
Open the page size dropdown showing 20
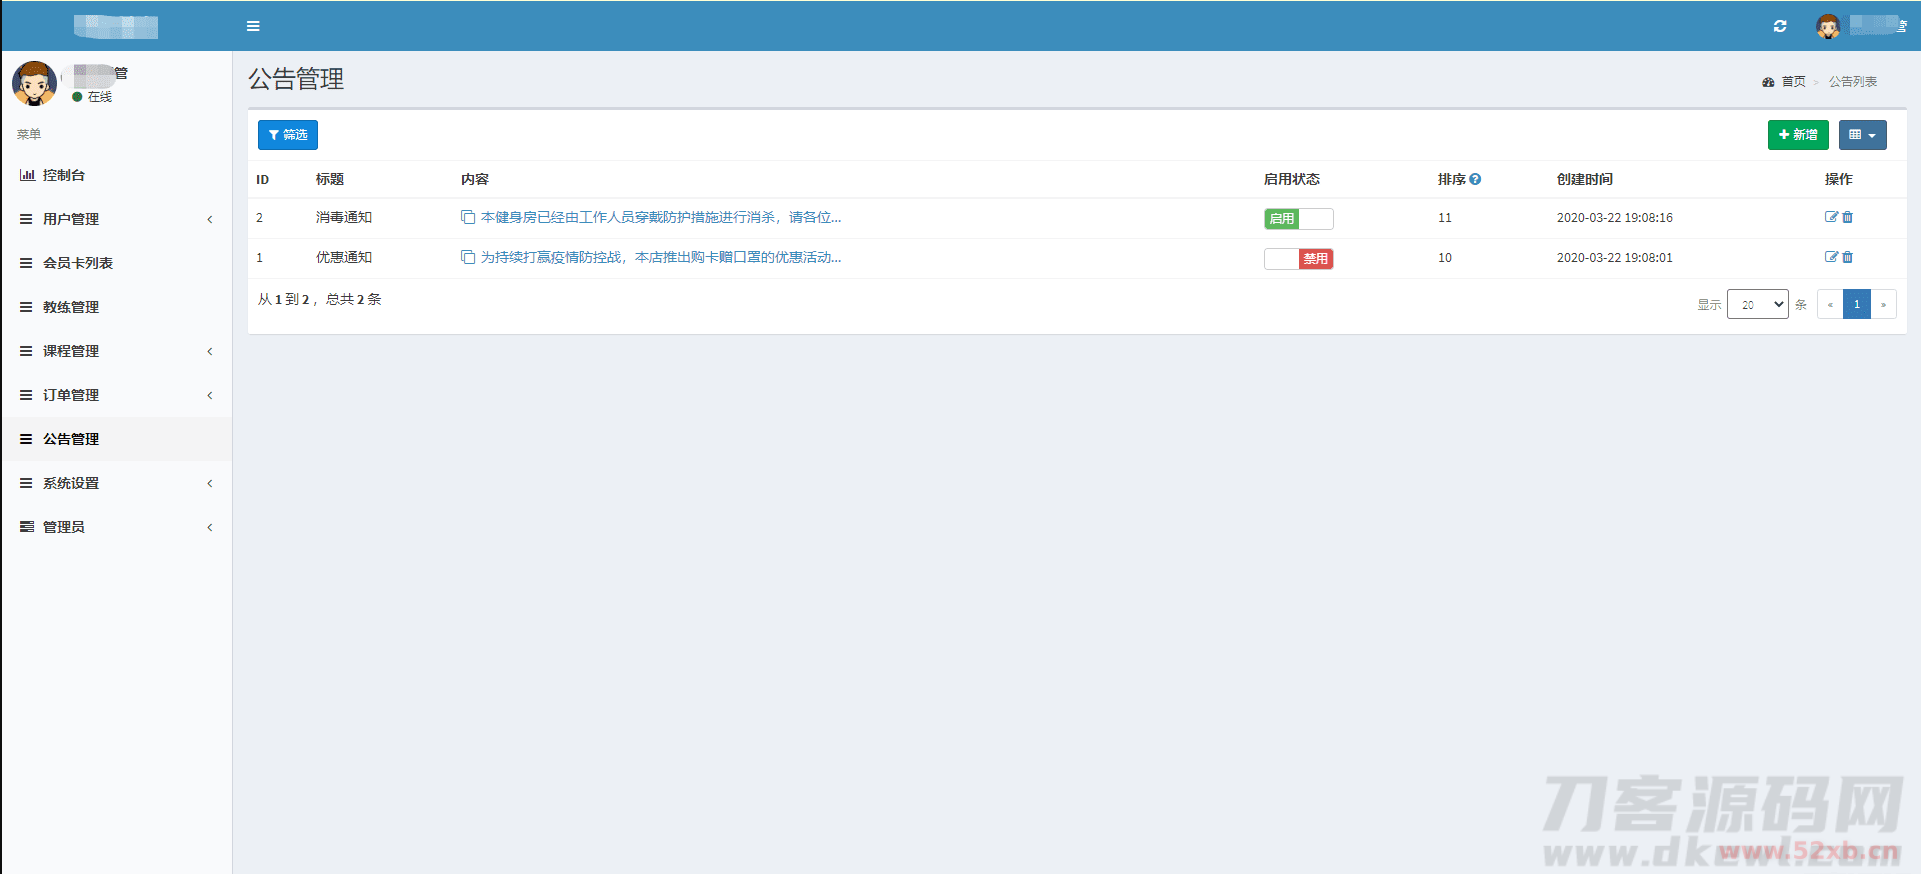point(1757,304)
